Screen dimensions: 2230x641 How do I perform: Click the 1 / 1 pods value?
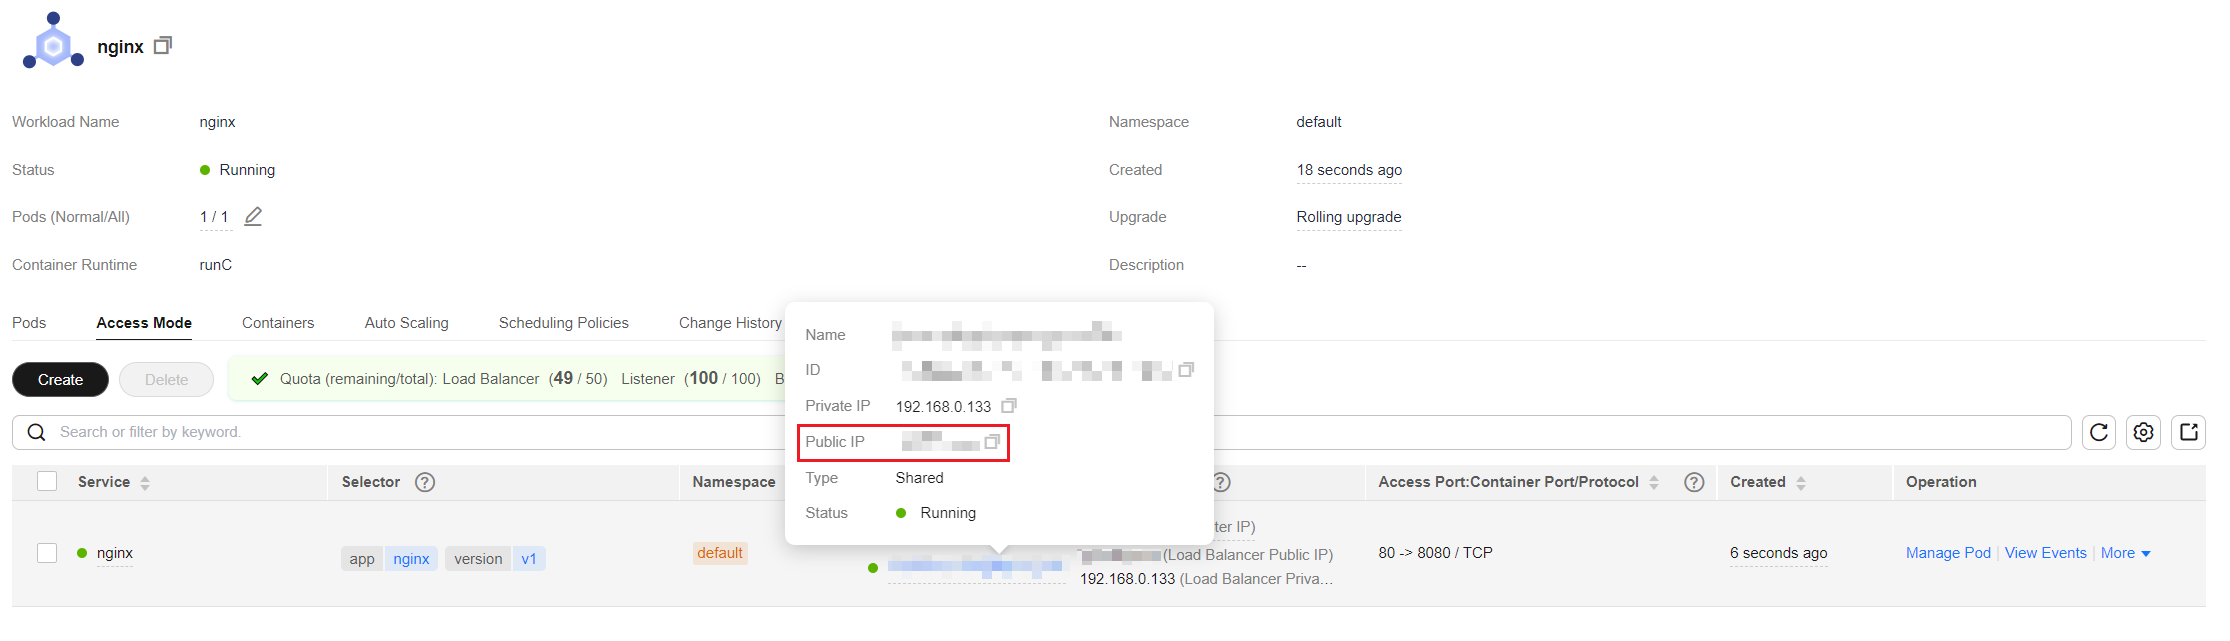(x=214, y=217)
